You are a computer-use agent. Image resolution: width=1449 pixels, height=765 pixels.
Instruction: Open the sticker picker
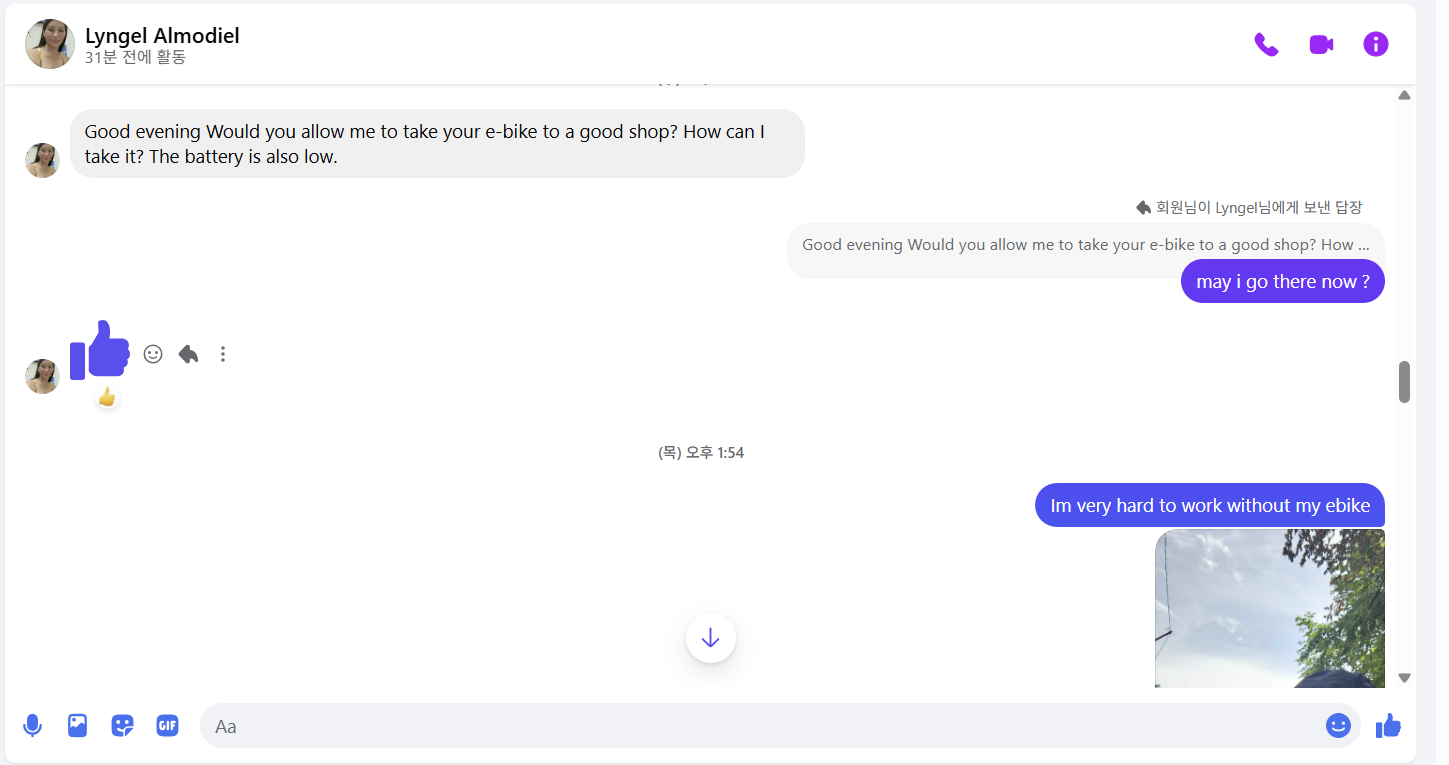click(x=122, y=726)
